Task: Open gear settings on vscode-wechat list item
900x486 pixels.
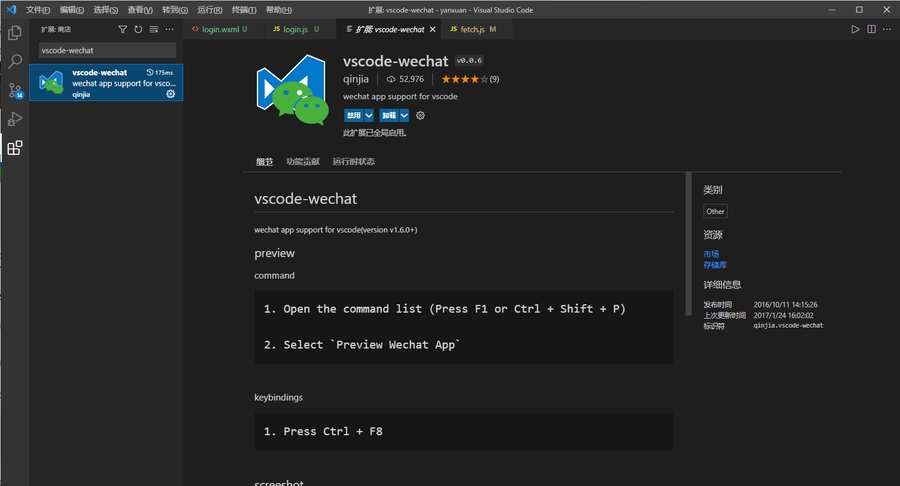Action: (x=171, y=94)
